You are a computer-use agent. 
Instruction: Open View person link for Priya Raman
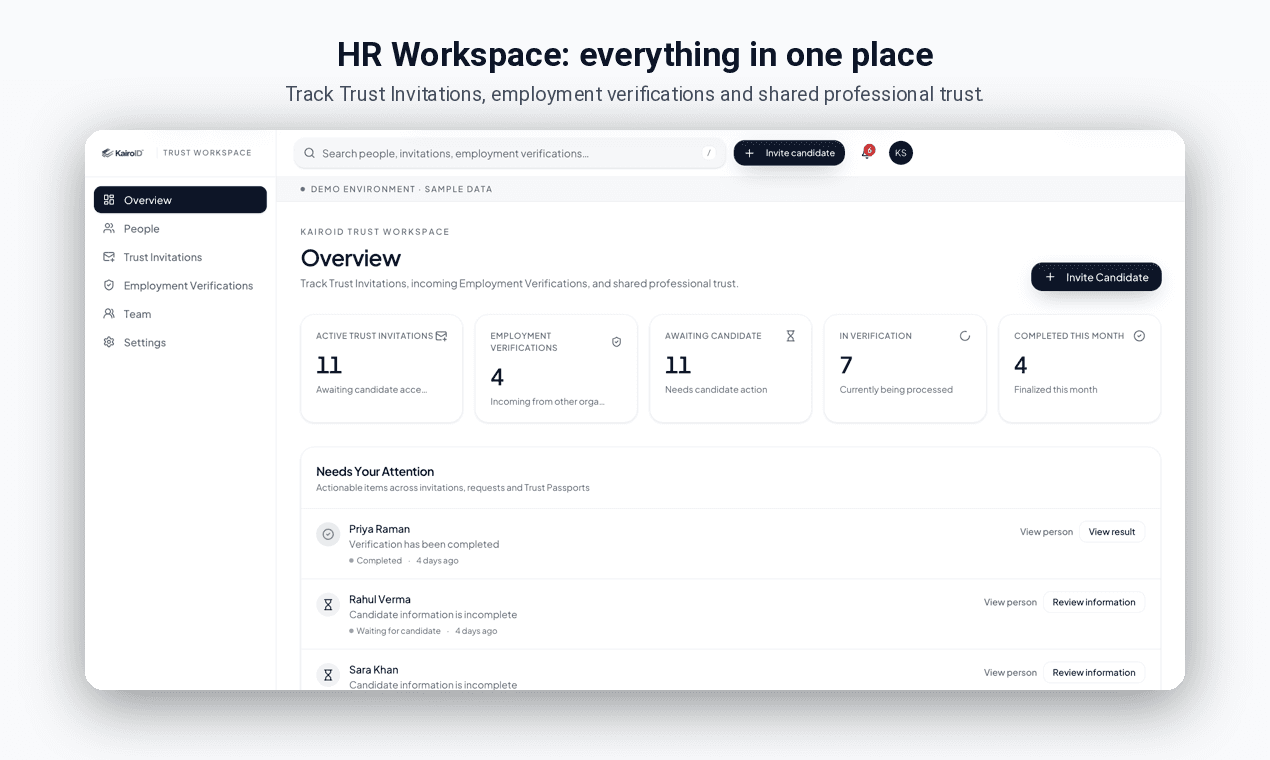coord(1046,532)
